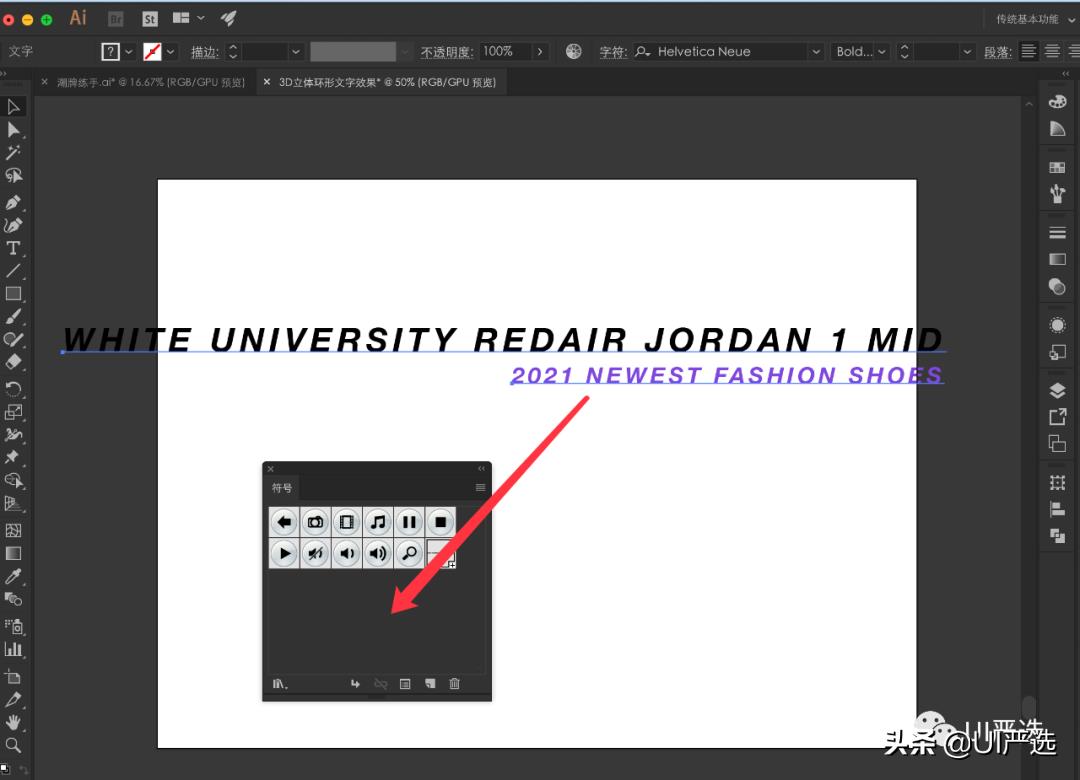Close the Symbols panel
Viewport: 1080px width, 780px height.
[x=271, y=469]
